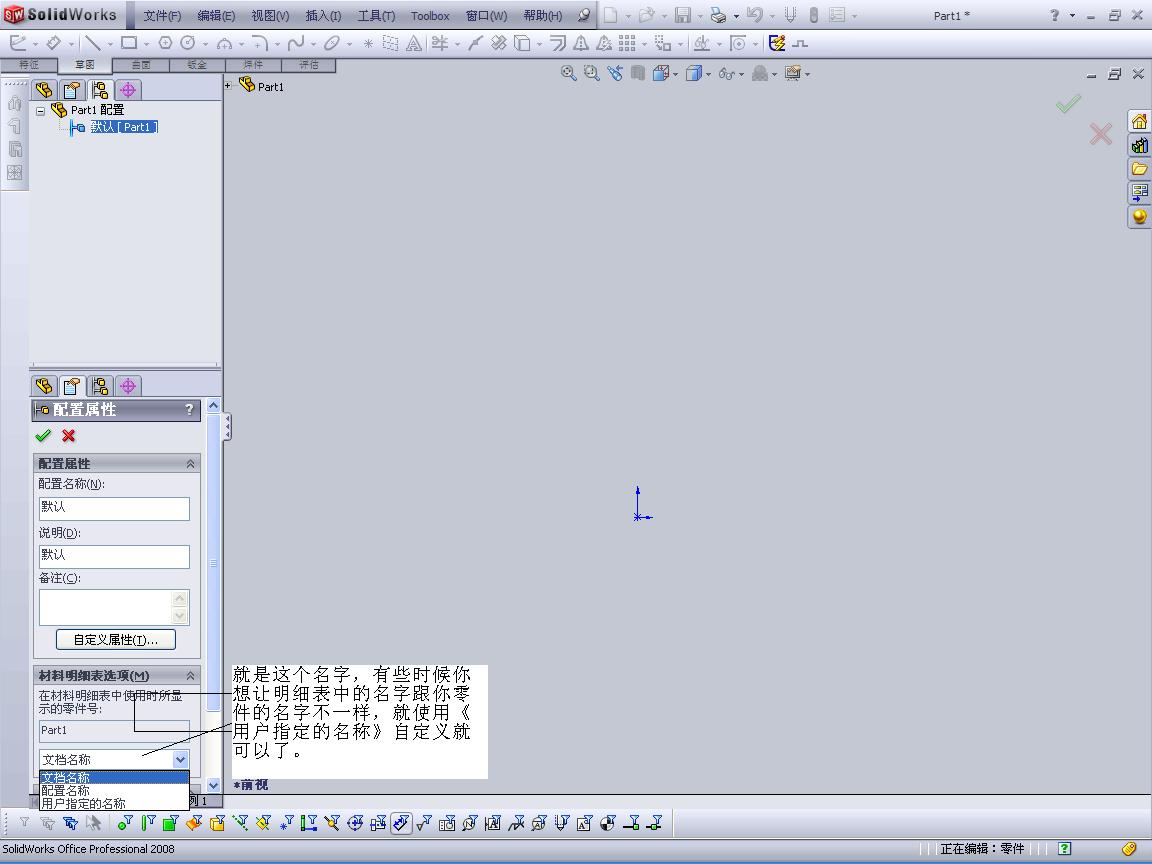Viewport: 1152px width, 864px height.
Task: Click the Clear All Filters icon
Action: coord(48,823)
